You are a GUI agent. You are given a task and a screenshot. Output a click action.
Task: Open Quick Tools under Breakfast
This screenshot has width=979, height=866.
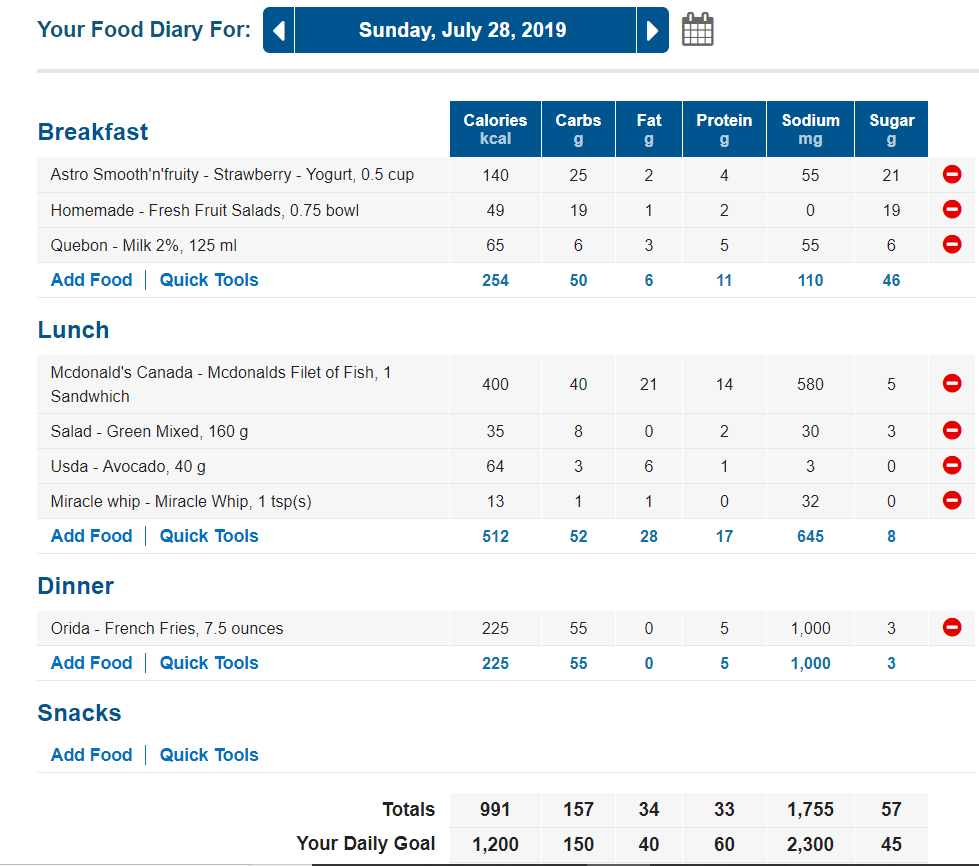pyautogui.click(x=209, y=280)
